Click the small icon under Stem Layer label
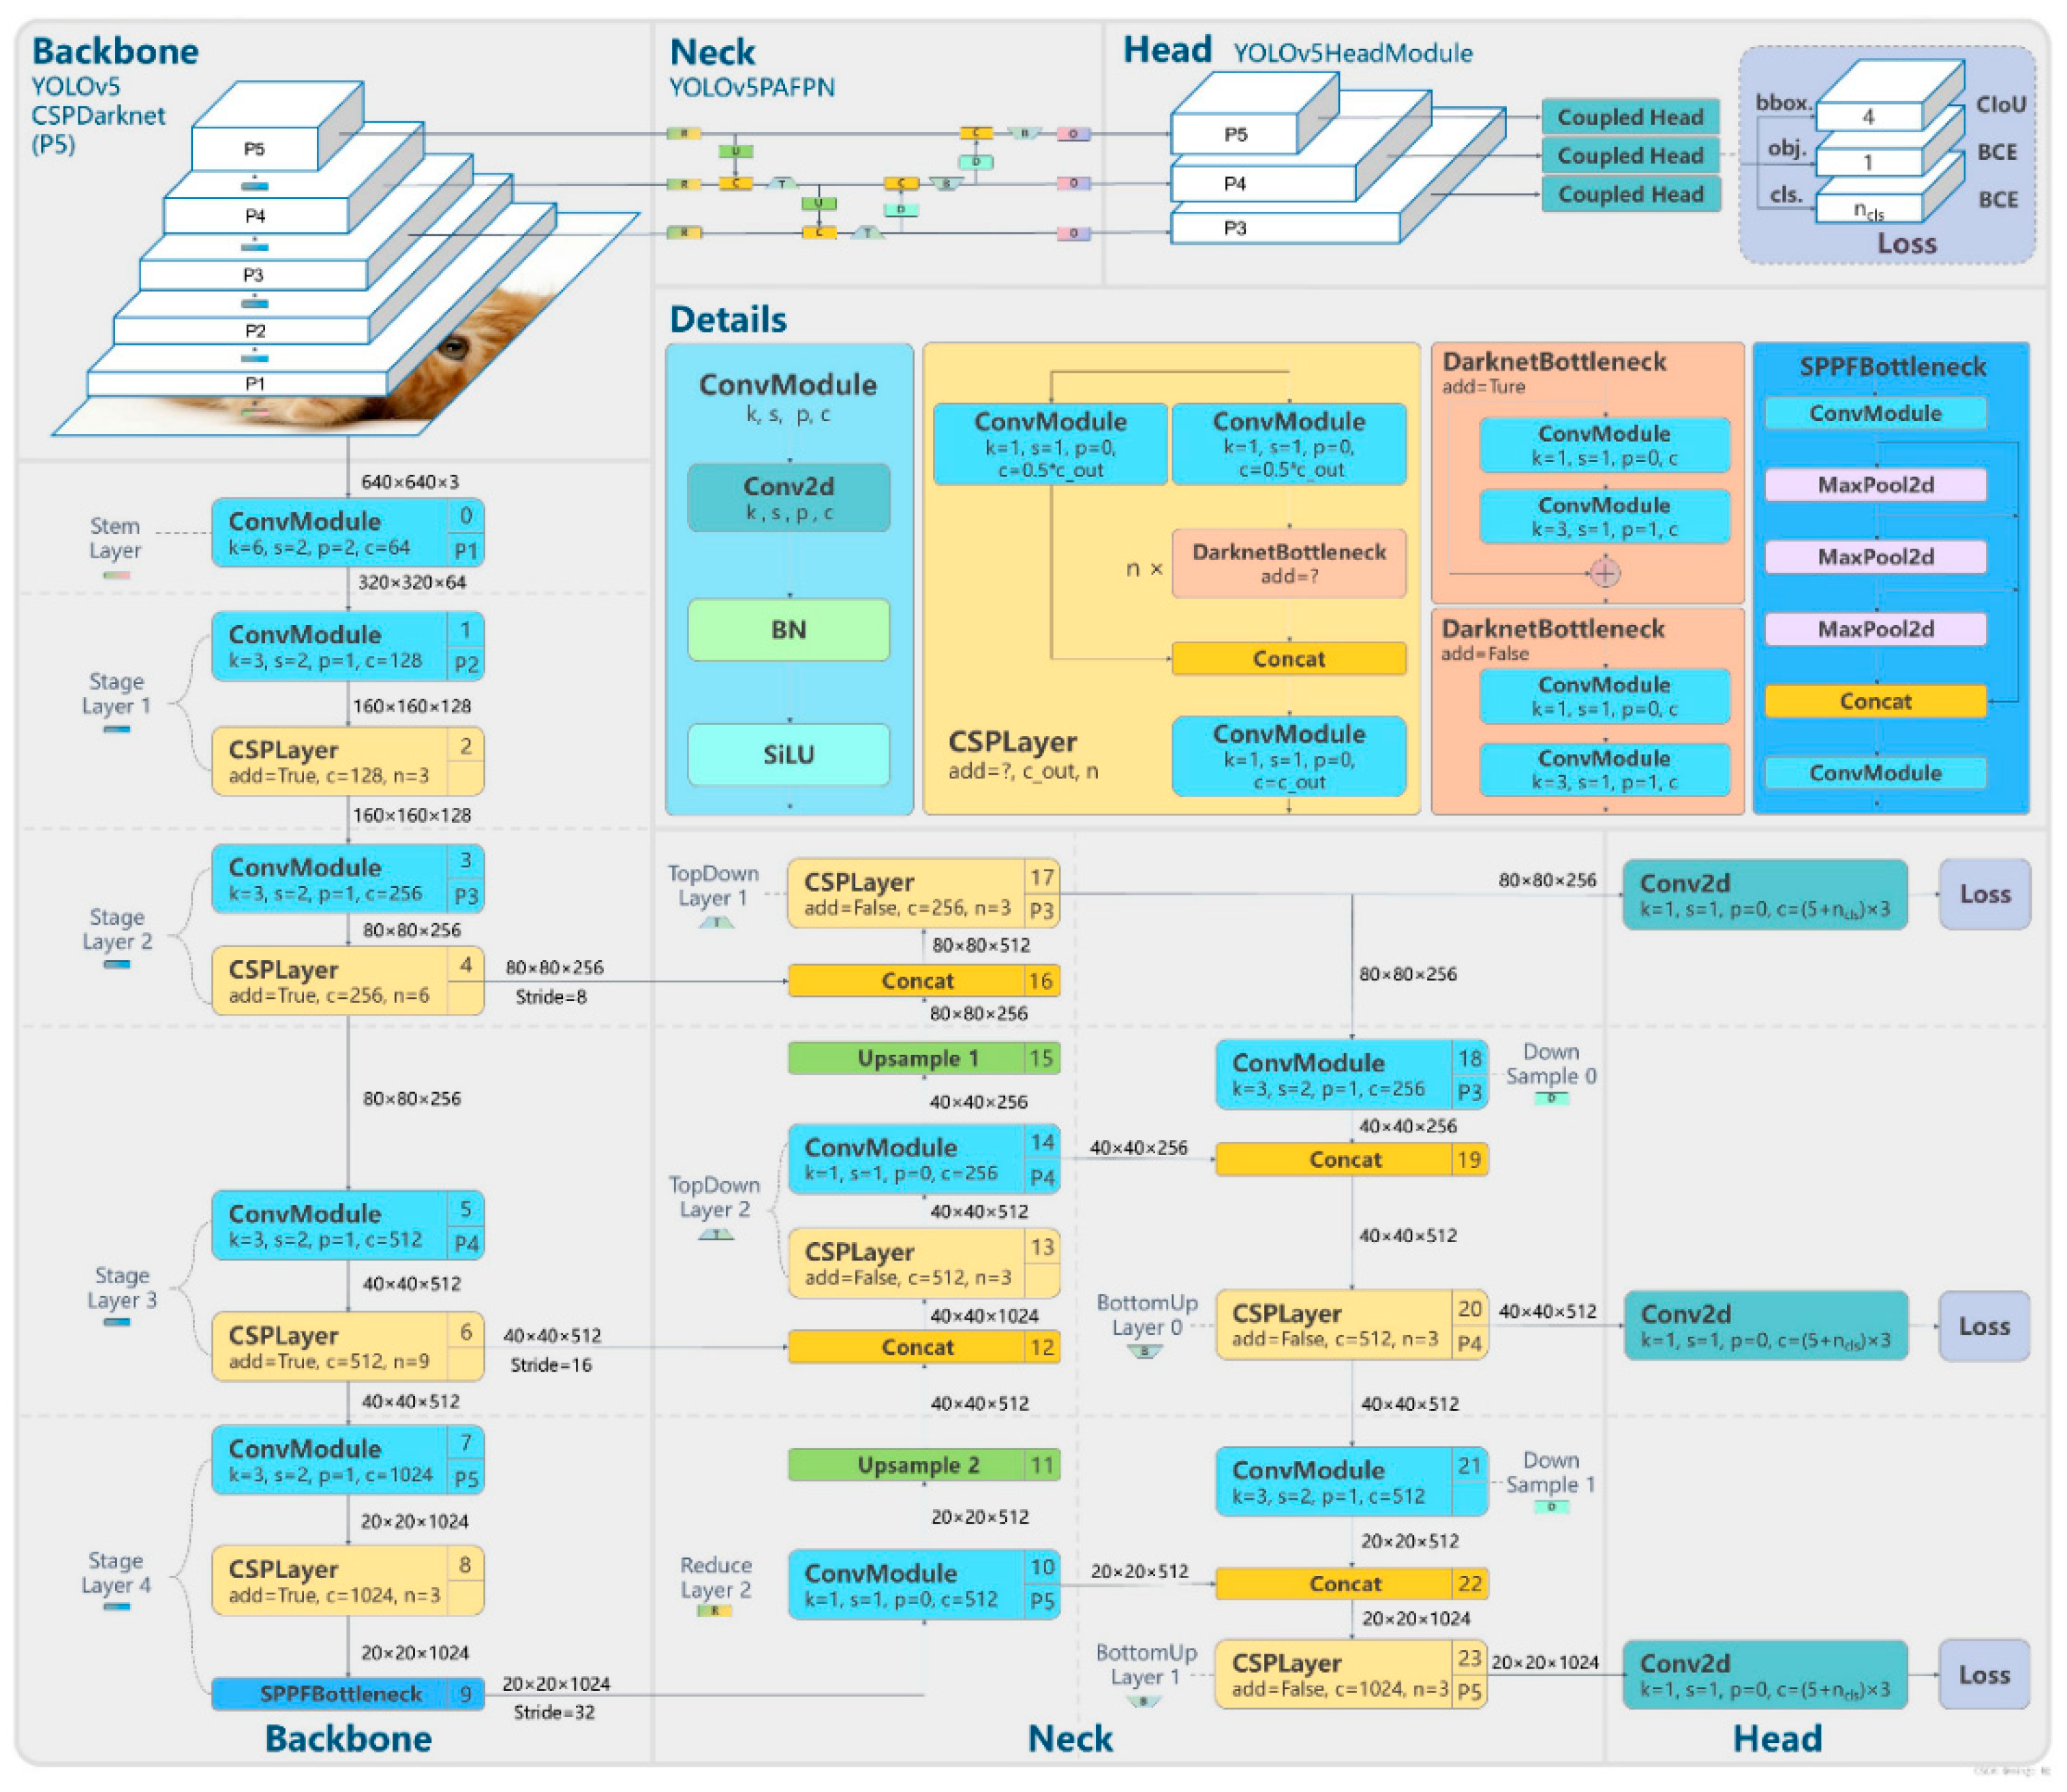Viewport: 2067px width, 1792px height. pyautogui.click(x=116, y=575)
